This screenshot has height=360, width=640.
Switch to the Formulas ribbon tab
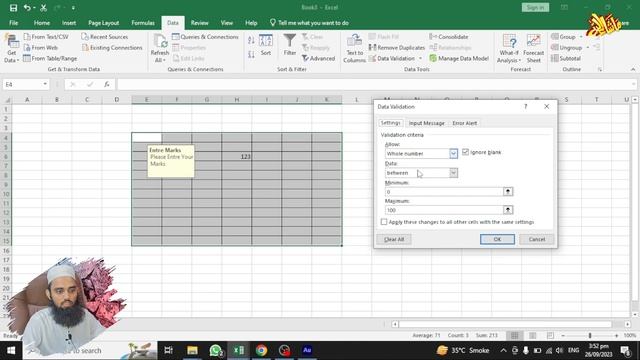coord(143,23)
